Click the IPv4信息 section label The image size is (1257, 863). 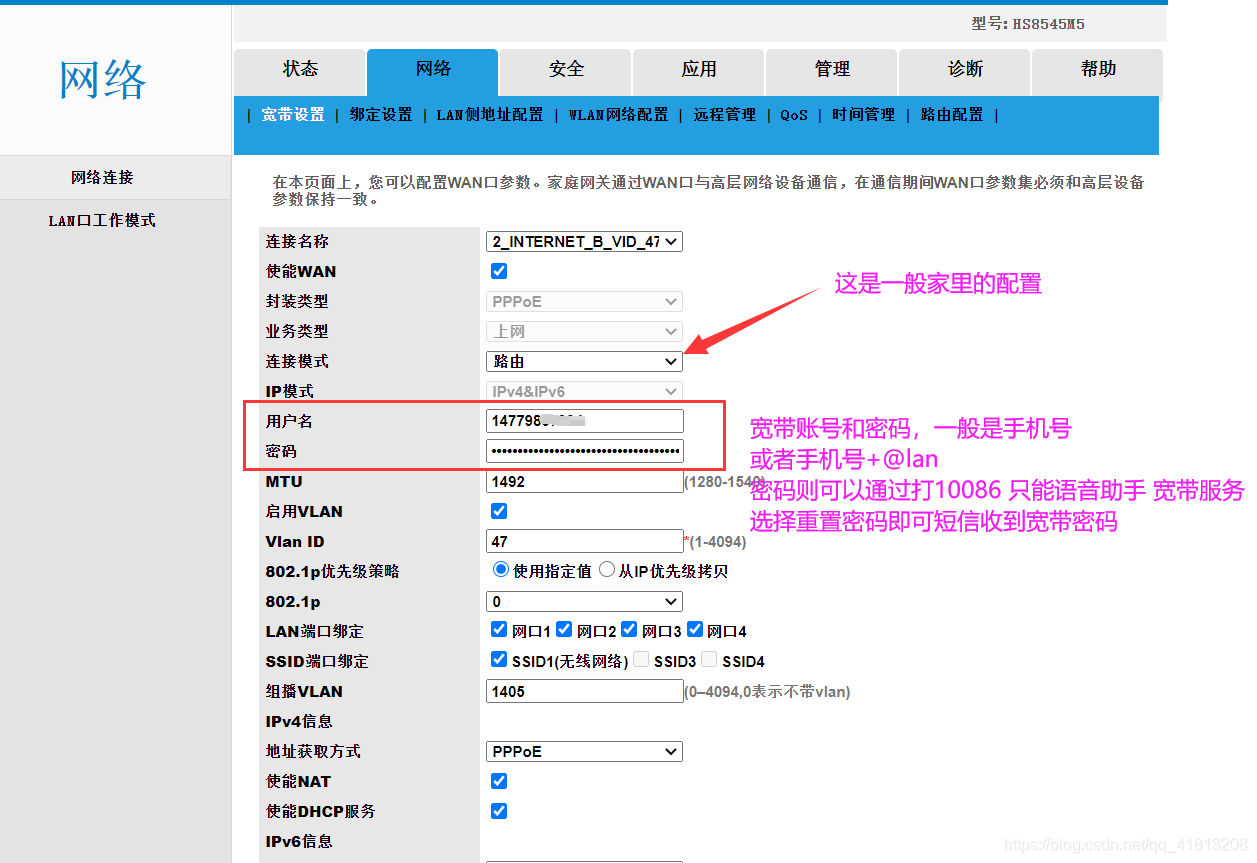coord(299,721)
